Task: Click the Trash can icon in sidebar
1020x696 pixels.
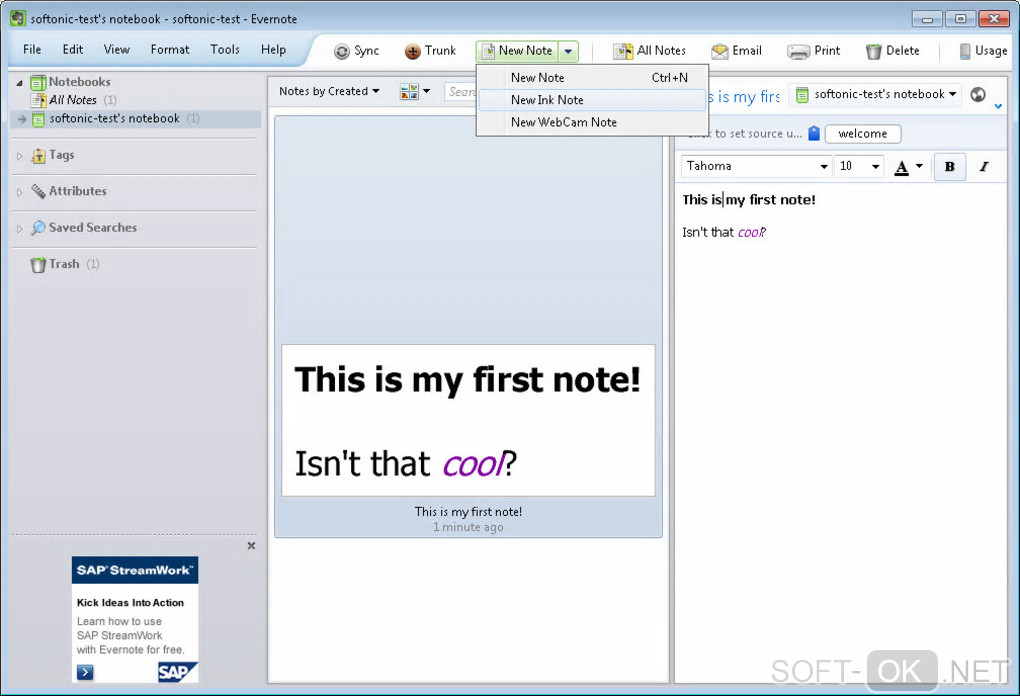Action: (x=38, y=264)
